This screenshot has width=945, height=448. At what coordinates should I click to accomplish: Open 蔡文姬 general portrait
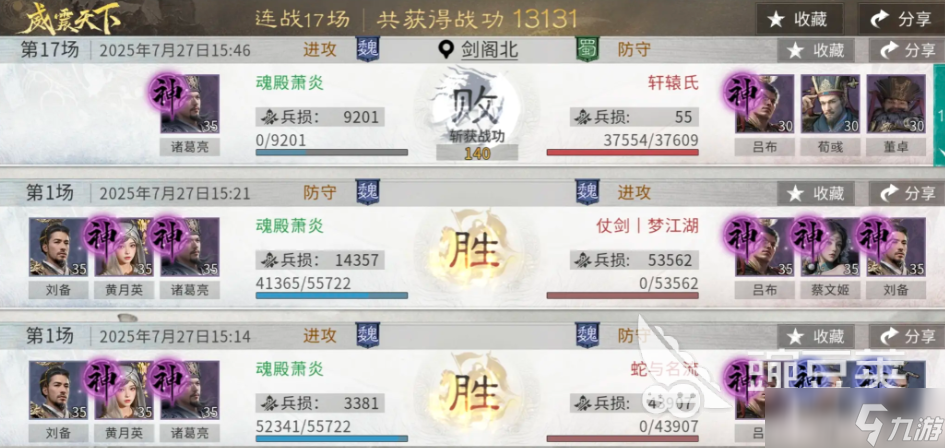click(830, 247)
